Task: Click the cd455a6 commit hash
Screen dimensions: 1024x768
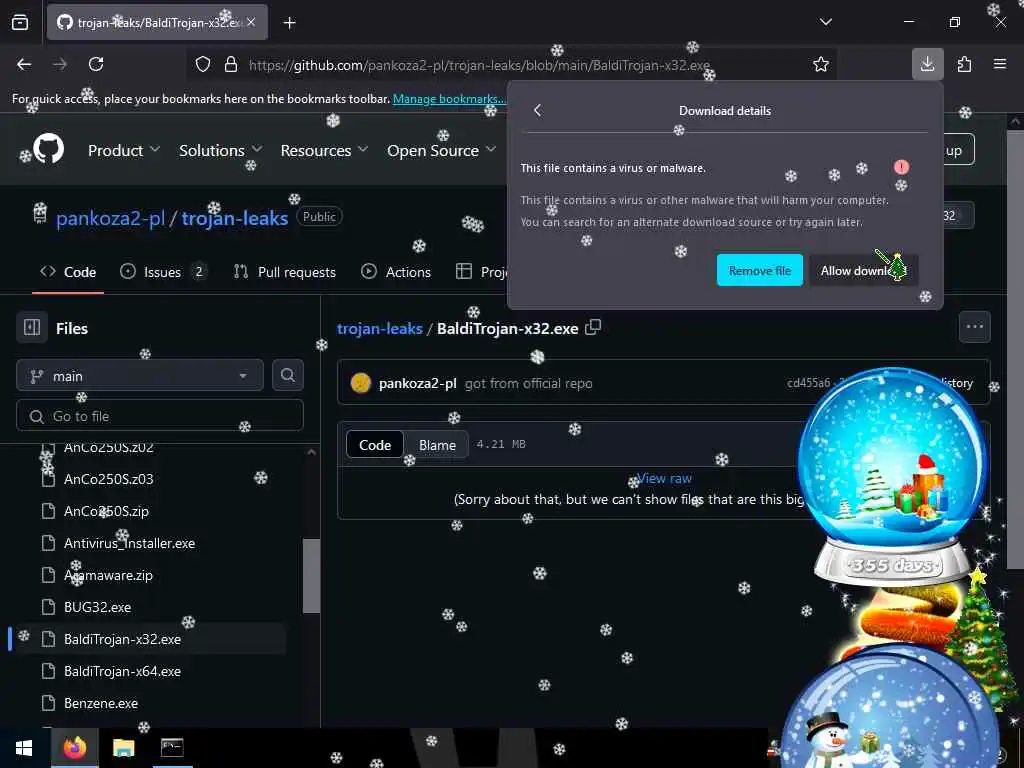Action: click(x=808, y=383)
